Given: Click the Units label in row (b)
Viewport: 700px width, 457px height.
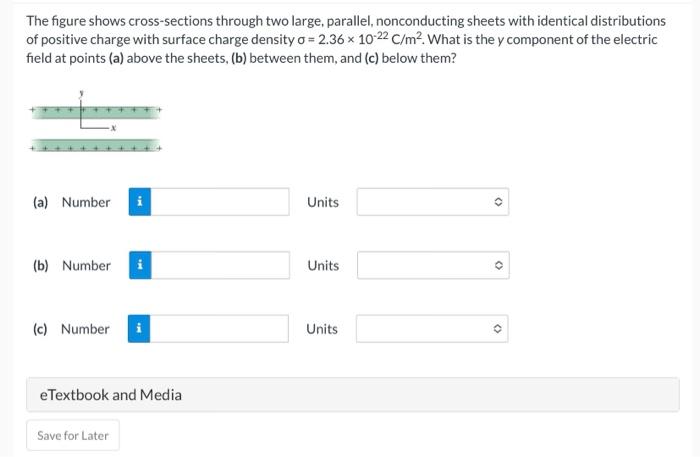Looking at the screenshot, I should (323, 265).
